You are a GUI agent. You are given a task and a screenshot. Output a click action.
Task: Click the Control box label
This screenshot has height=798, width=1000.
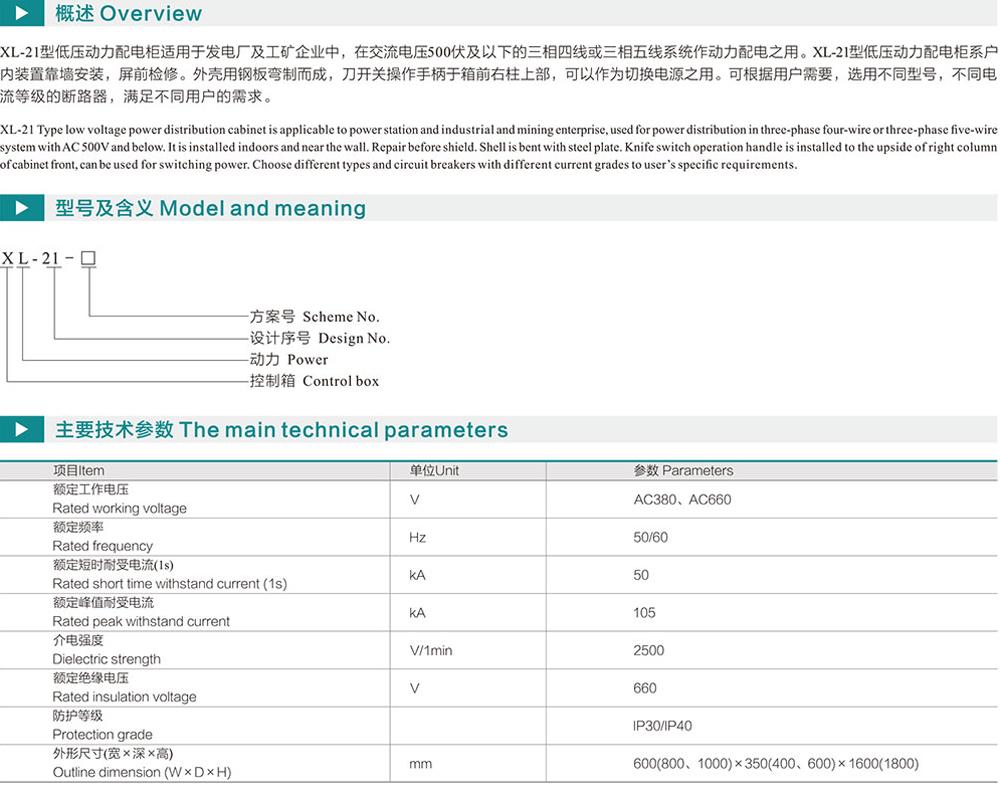tap(314, 381)
